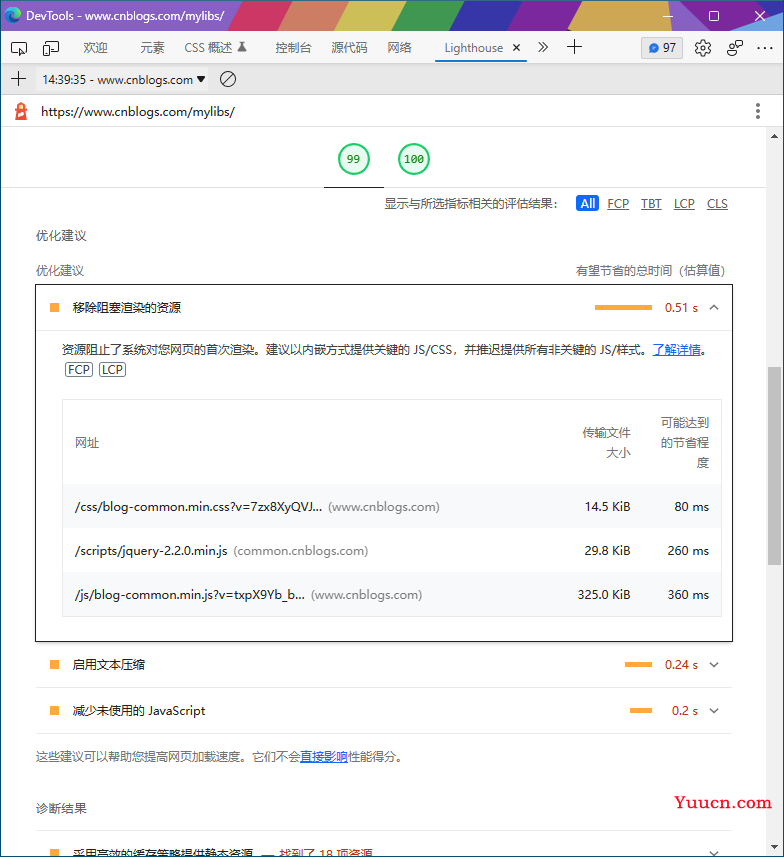Click the 传输文件大小 column header
This screenshot has width=784, height=857.
click(x=606, y=443)
